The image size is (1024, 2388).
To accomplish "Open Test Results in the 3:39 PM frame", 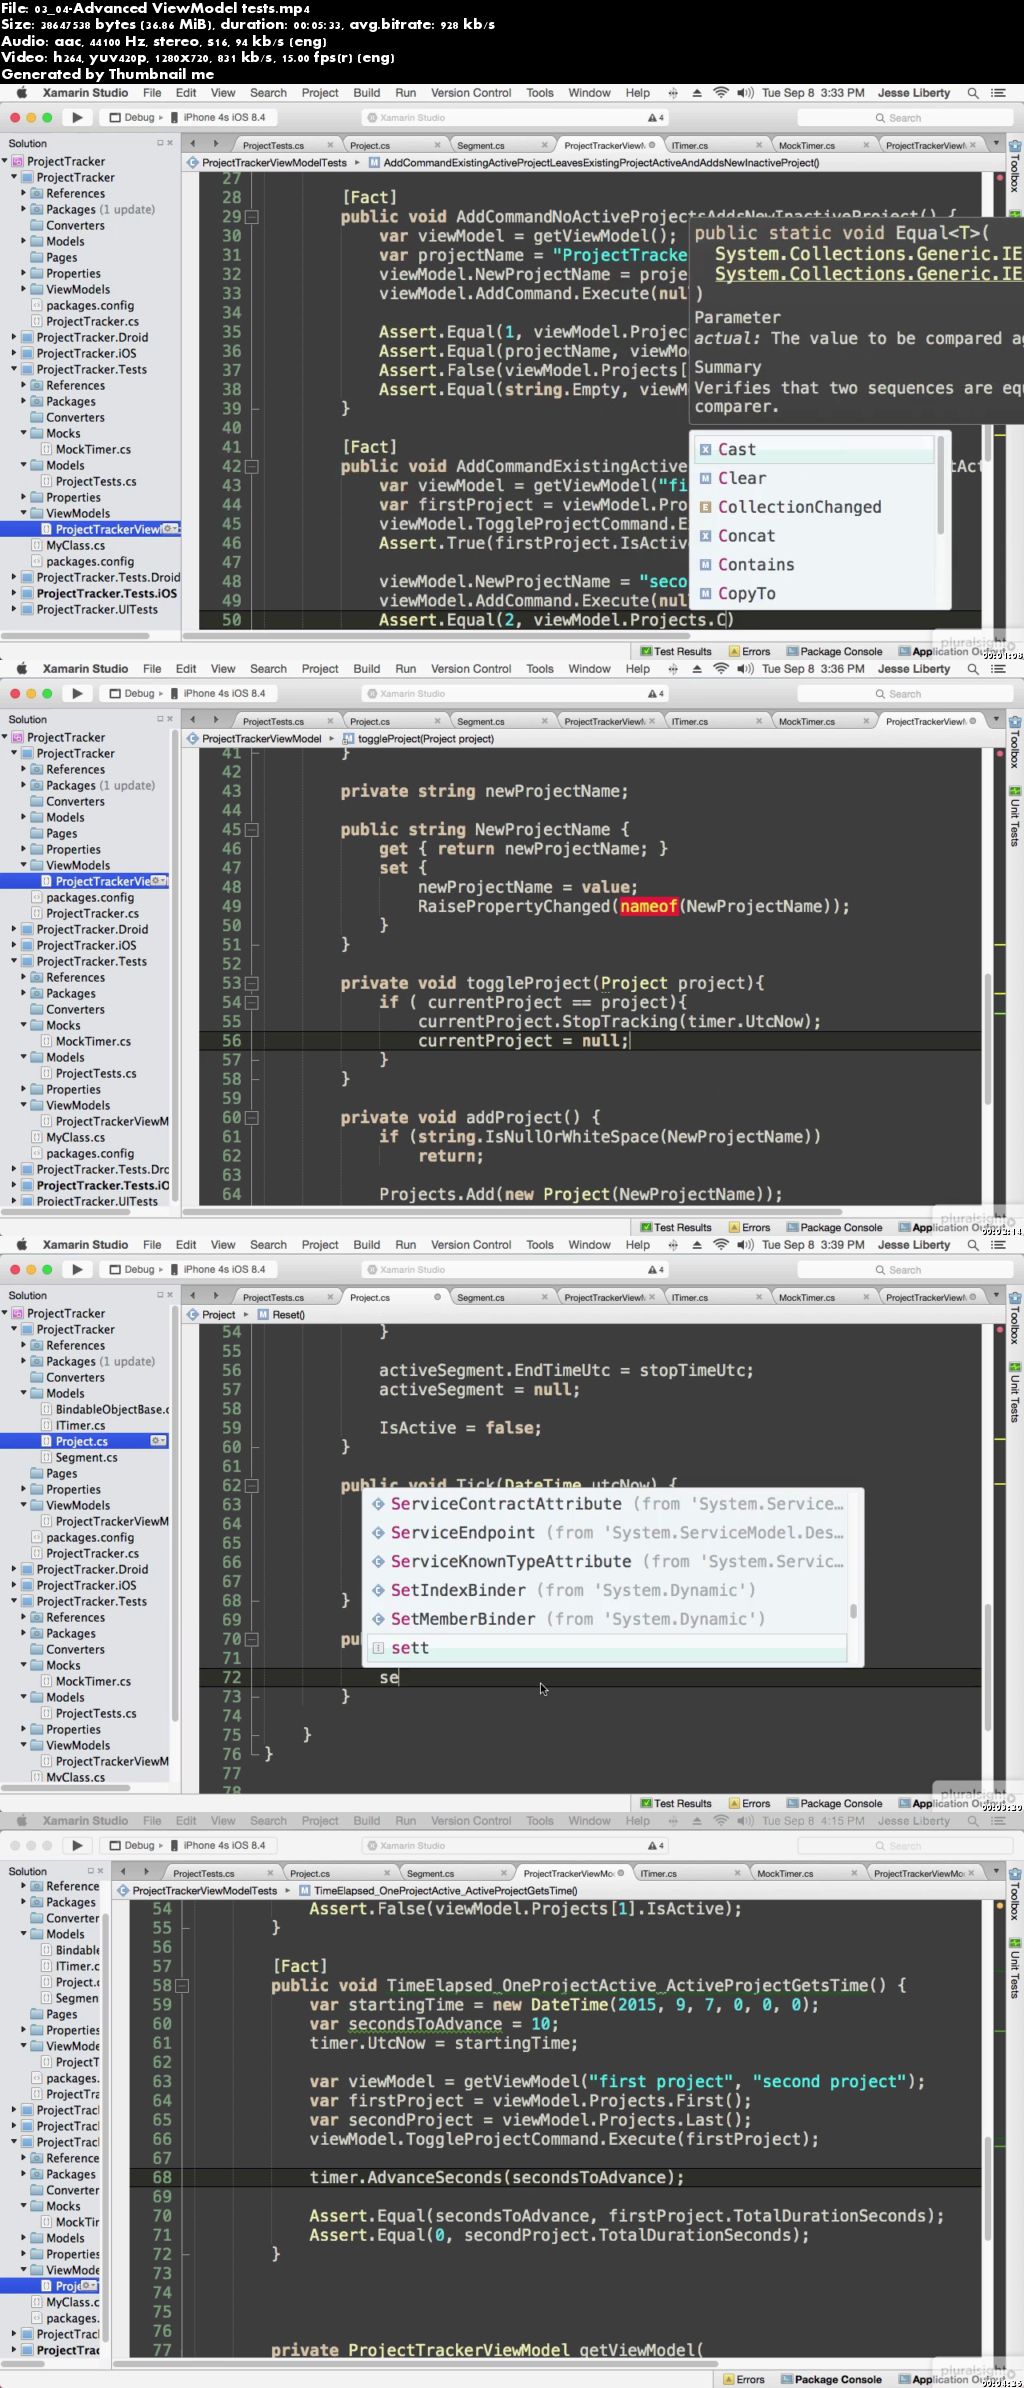I will [676, 1803].
